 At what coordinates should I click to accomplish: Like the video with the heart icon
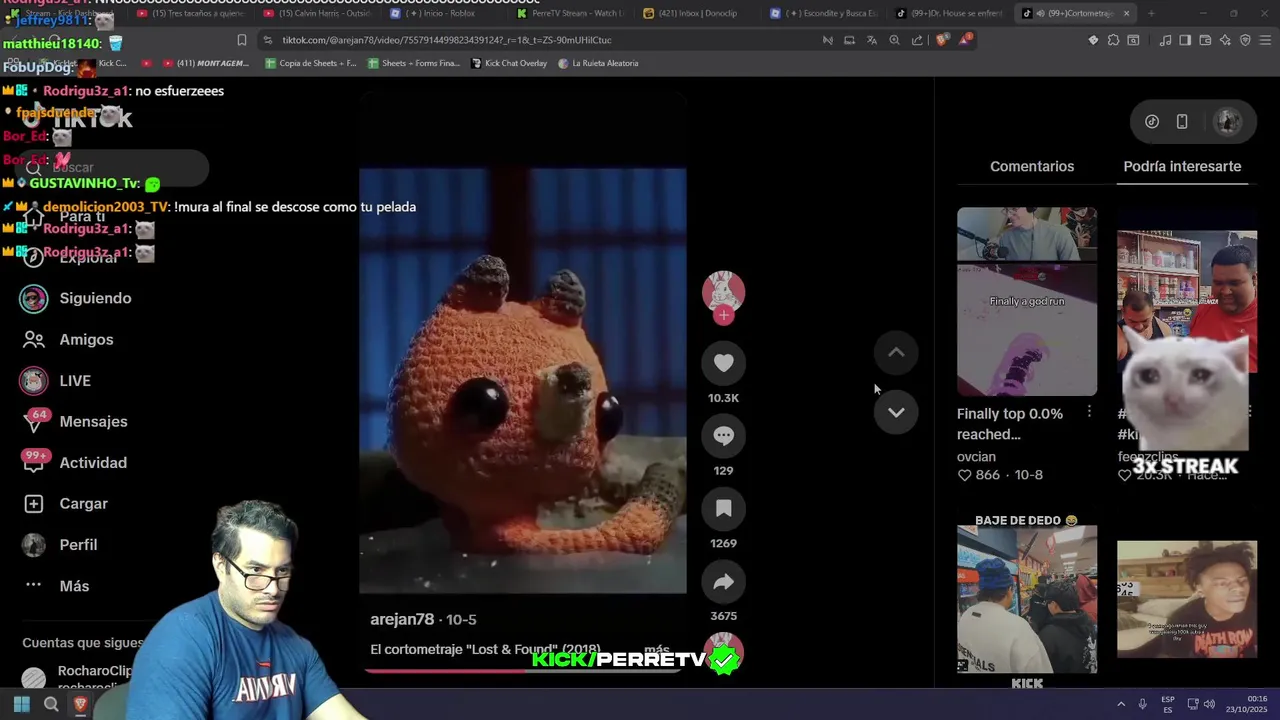723,364
